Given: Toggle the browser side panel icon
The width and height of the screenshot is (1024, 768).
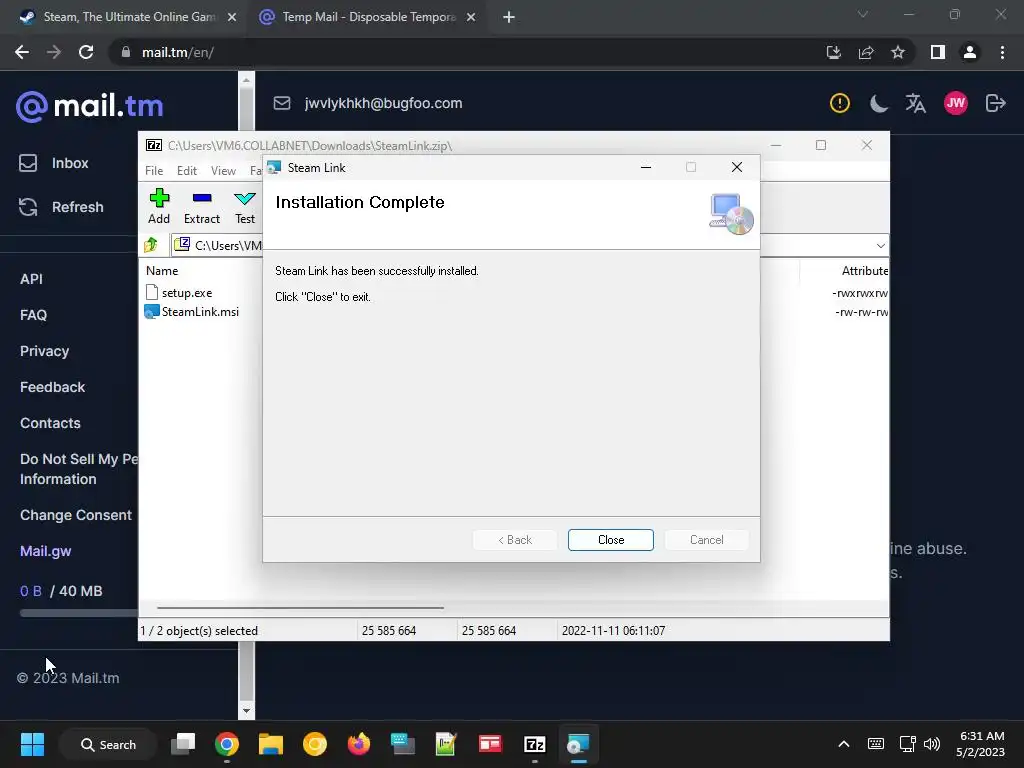Looking at the screenshot, I should point(938,52).
